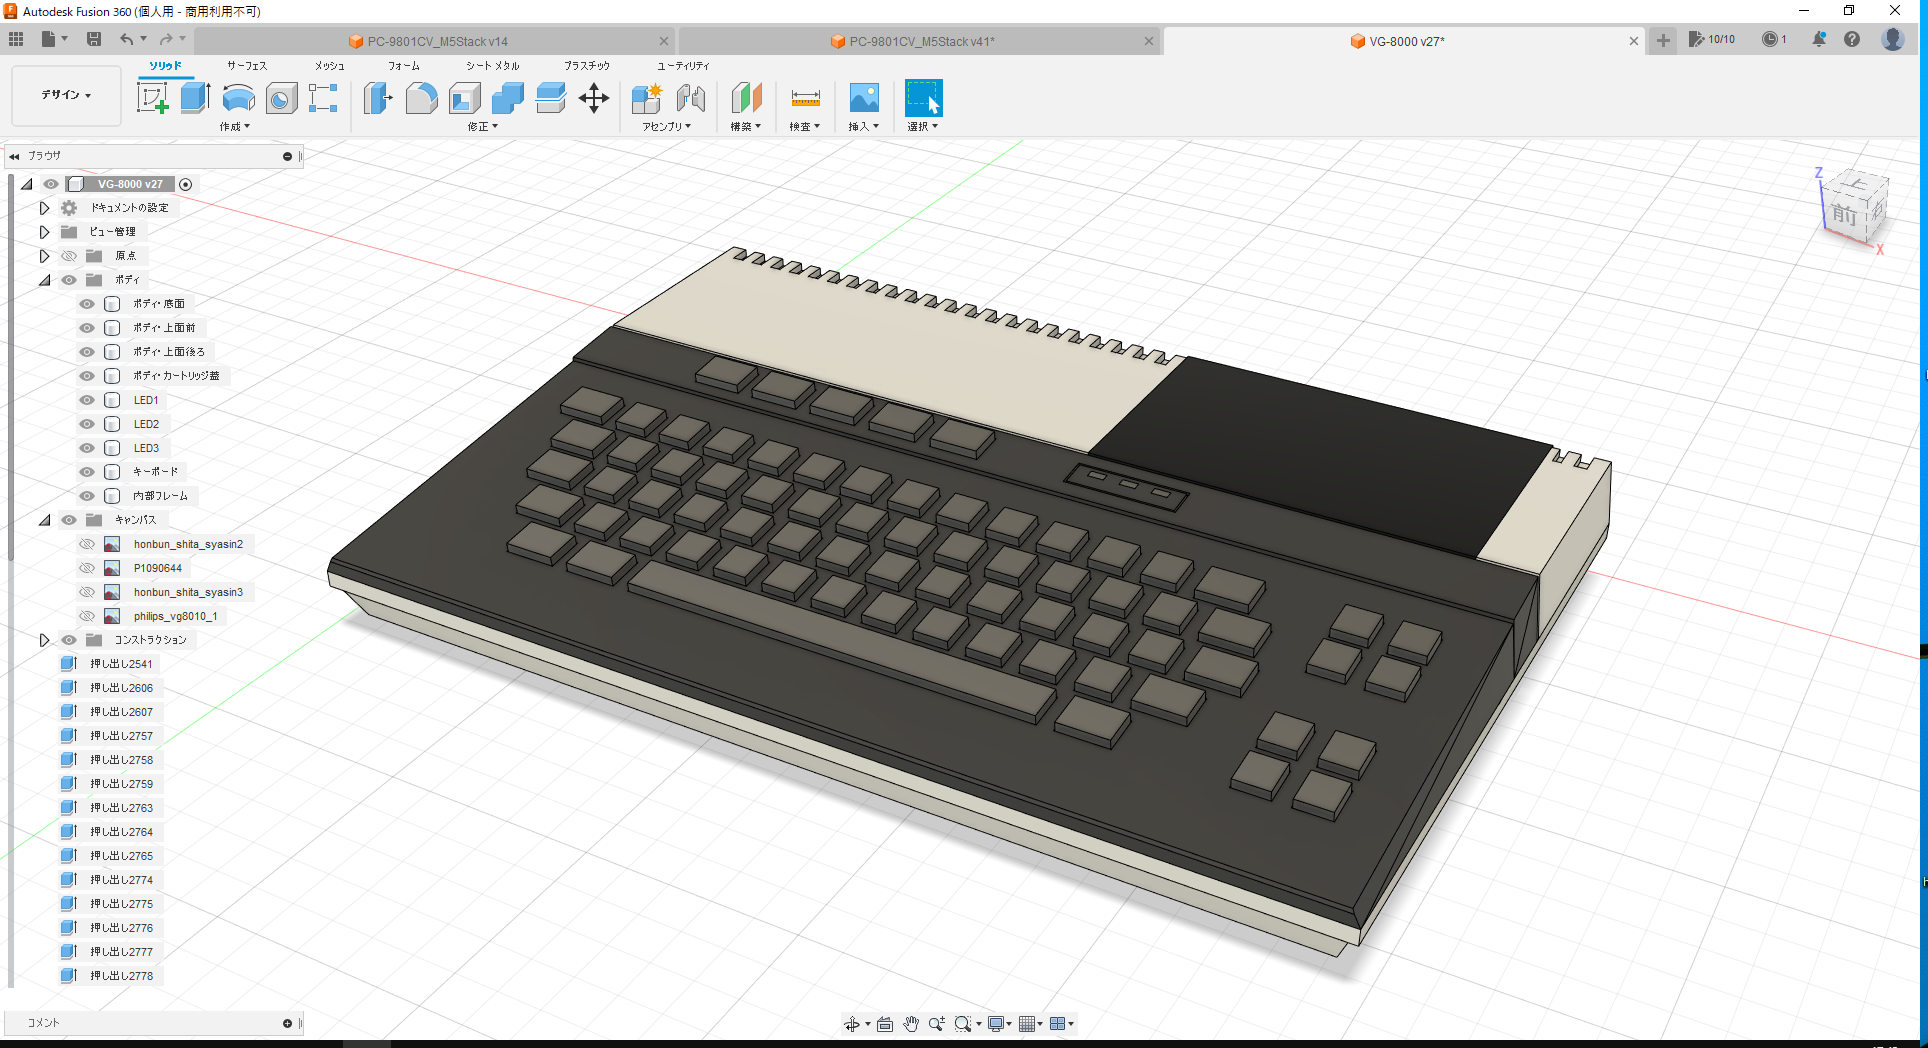Activate the Orbit tool in the navigation bar

853,1023
